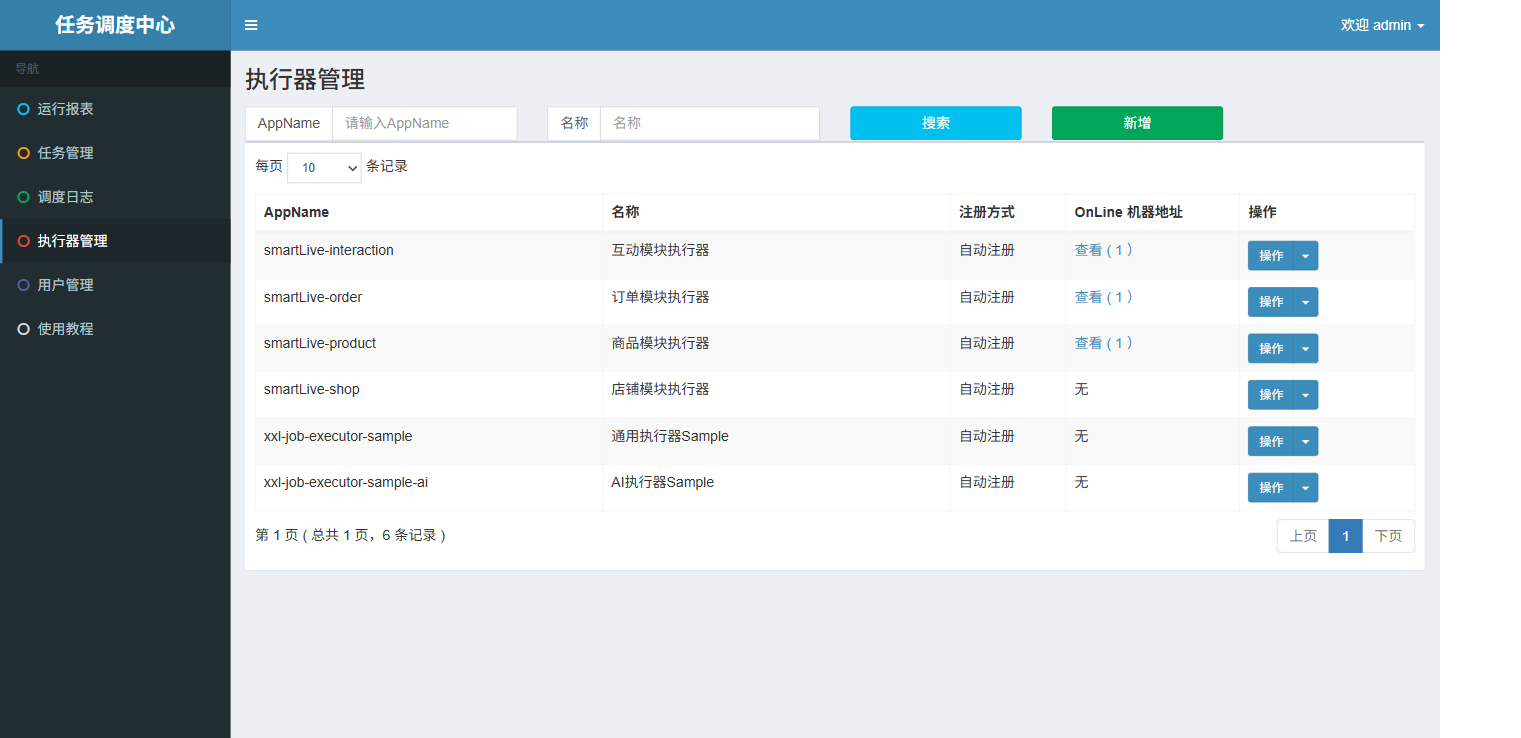Image resolution: width=1521 pixels, height=738 pixels.
Task: Open 调度日志 from the navigation menu
Action: (x=66, y=197)
